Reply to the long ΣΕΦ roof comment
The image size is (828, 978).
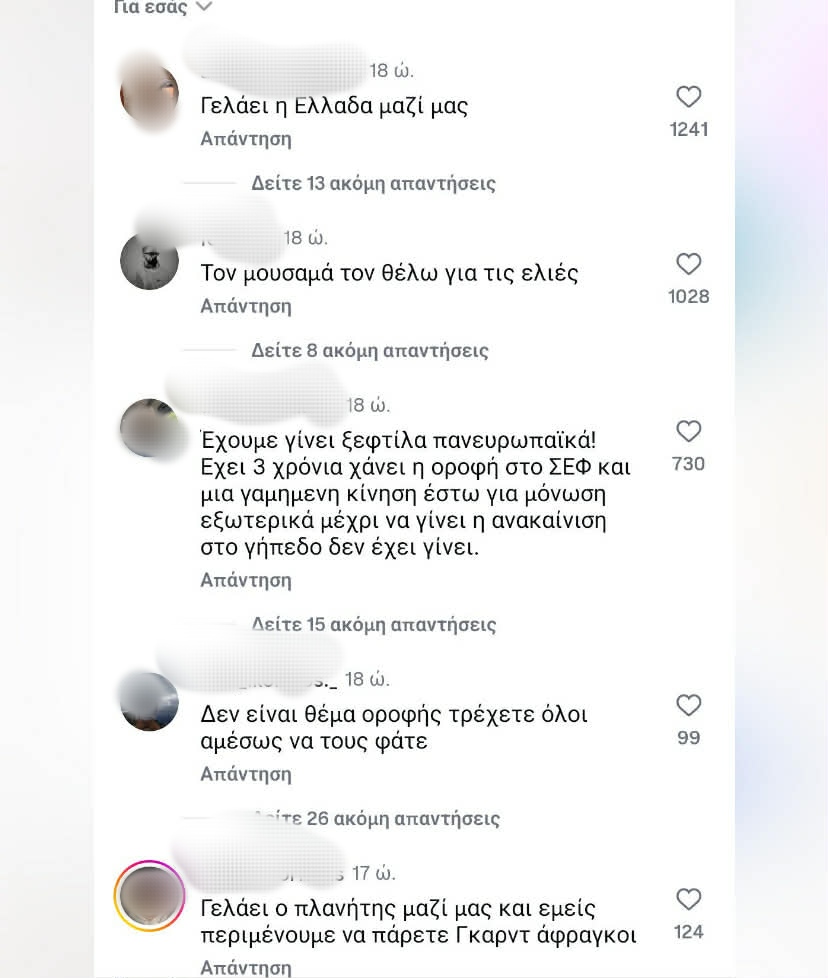(x=246, y=580)
